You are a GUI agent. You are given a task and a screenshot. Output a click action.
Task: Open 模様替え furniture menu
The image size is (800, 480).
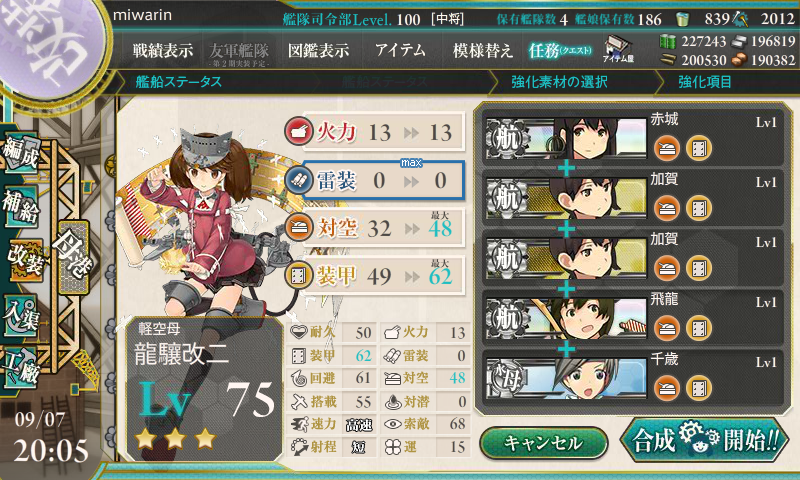click(x=482, y=50)
